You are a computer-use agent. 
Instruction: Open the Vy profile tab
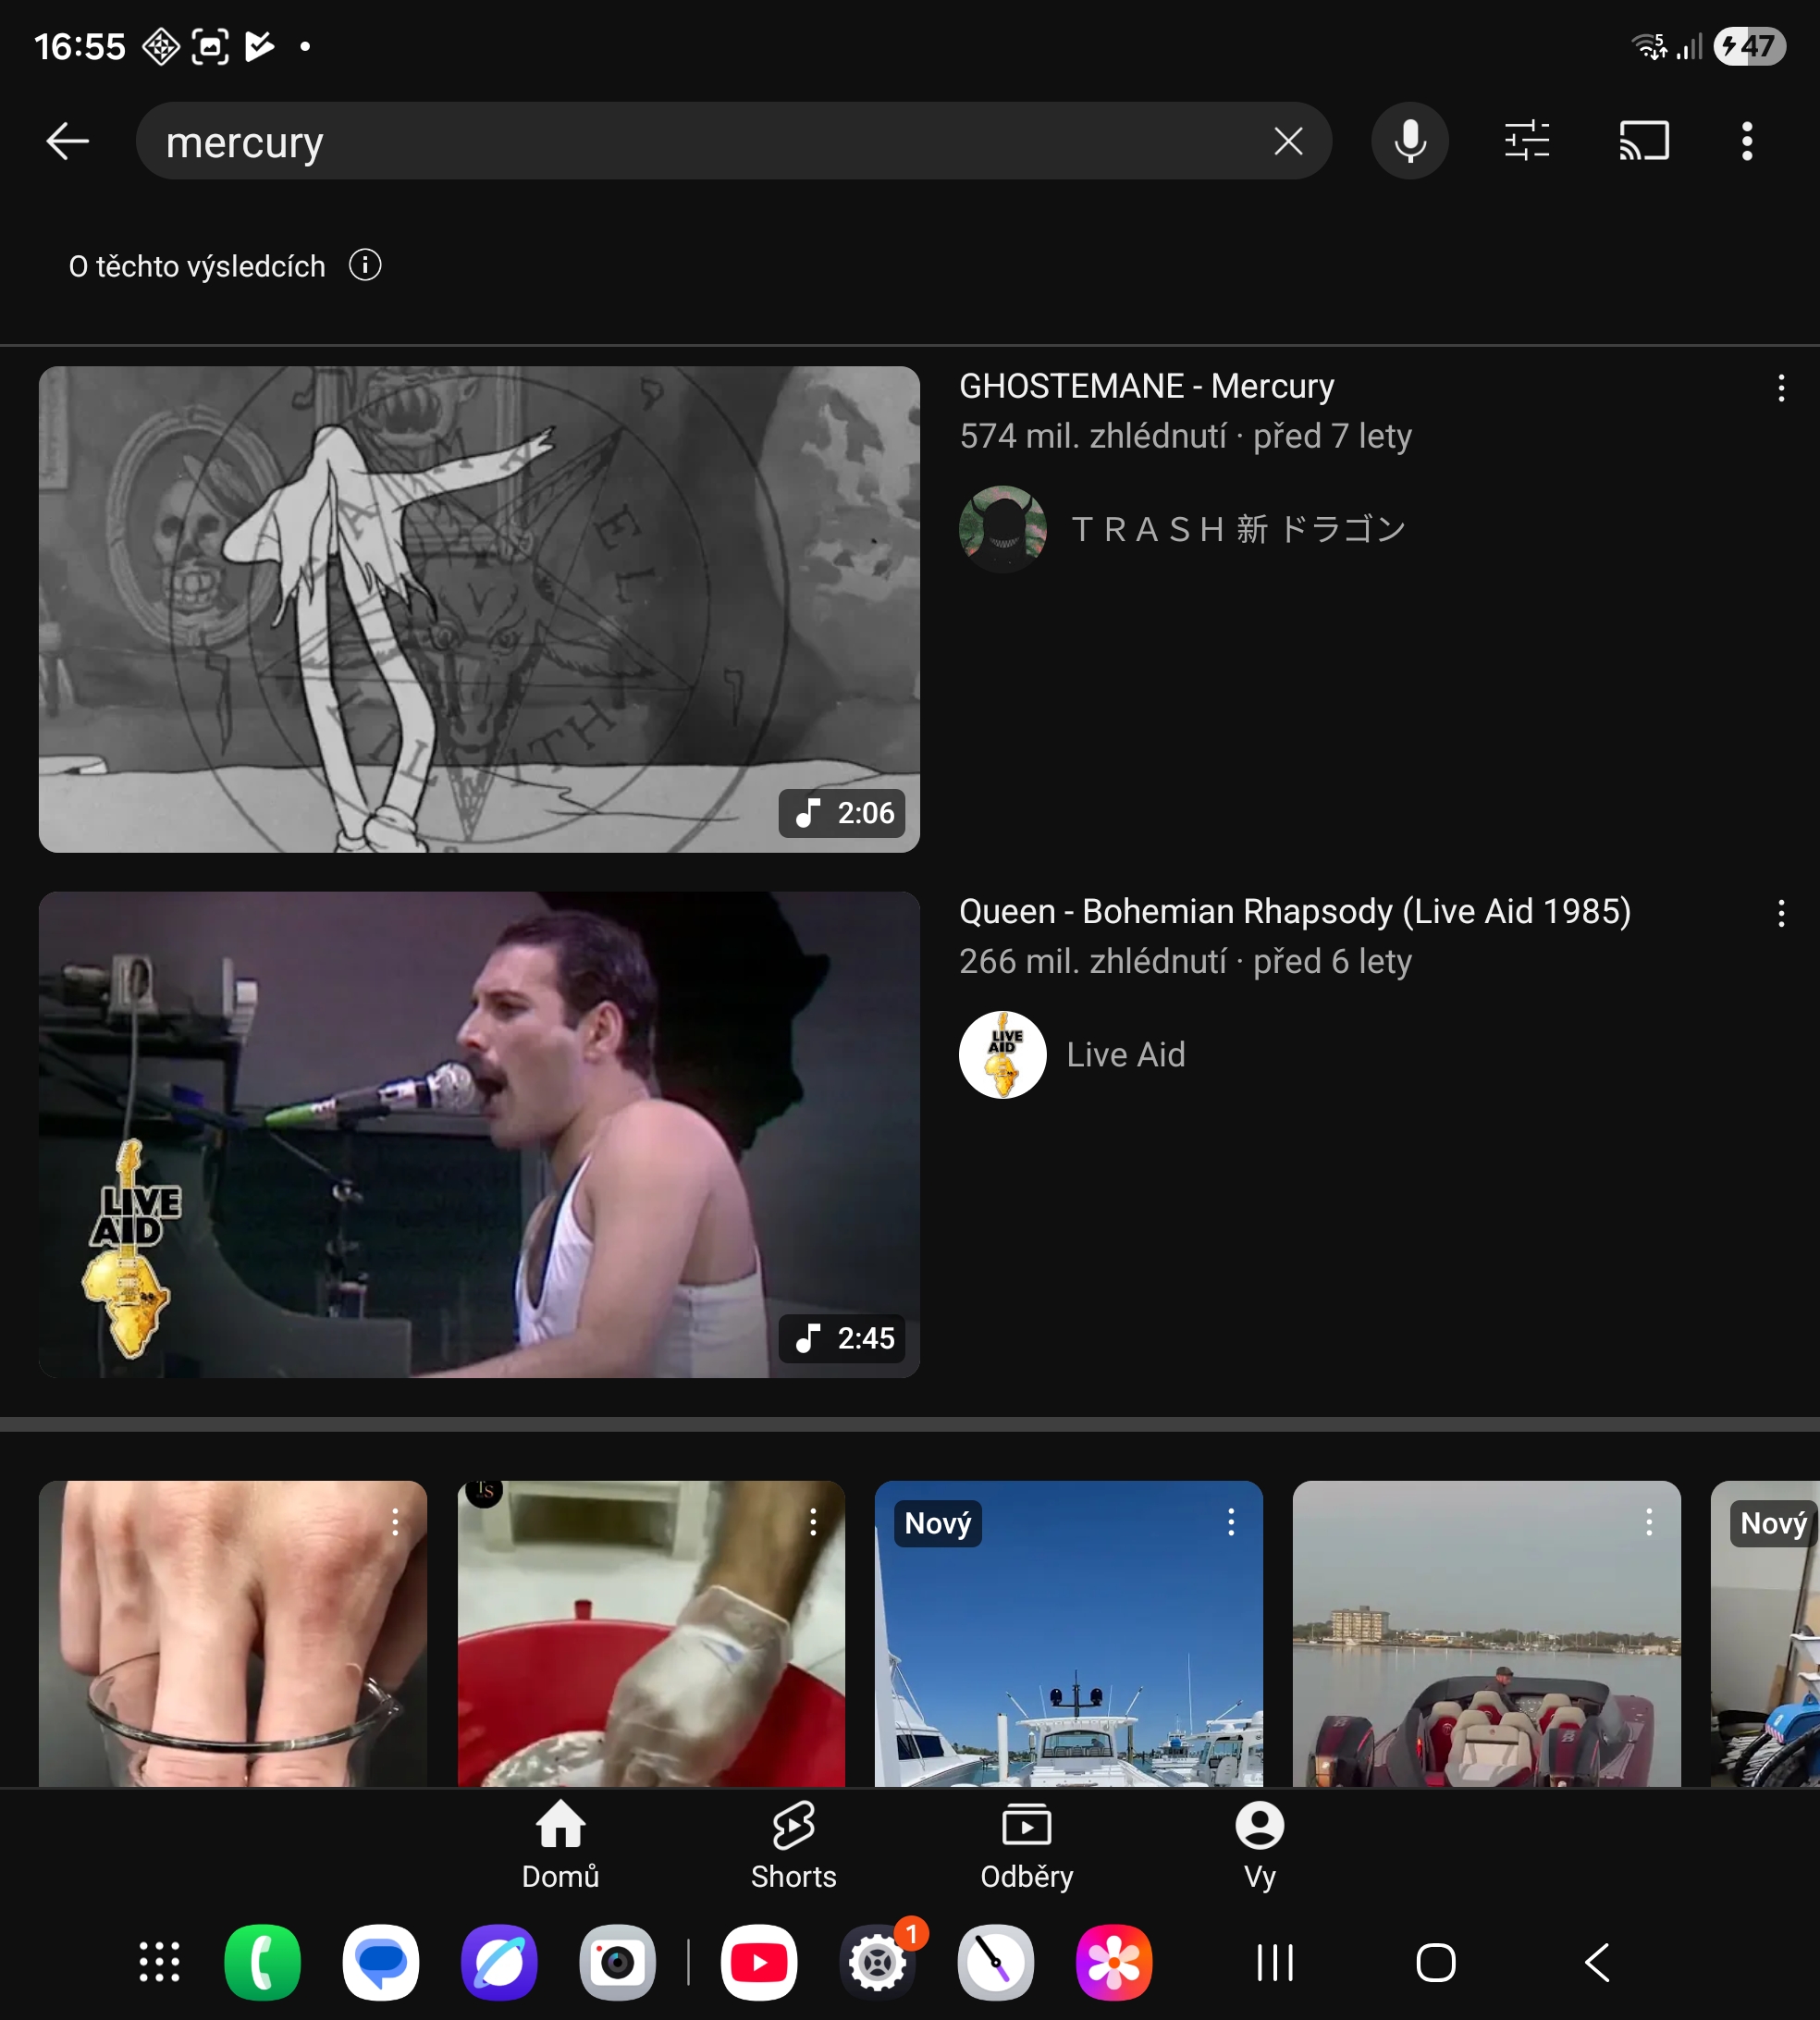tap(1260, 1846)
